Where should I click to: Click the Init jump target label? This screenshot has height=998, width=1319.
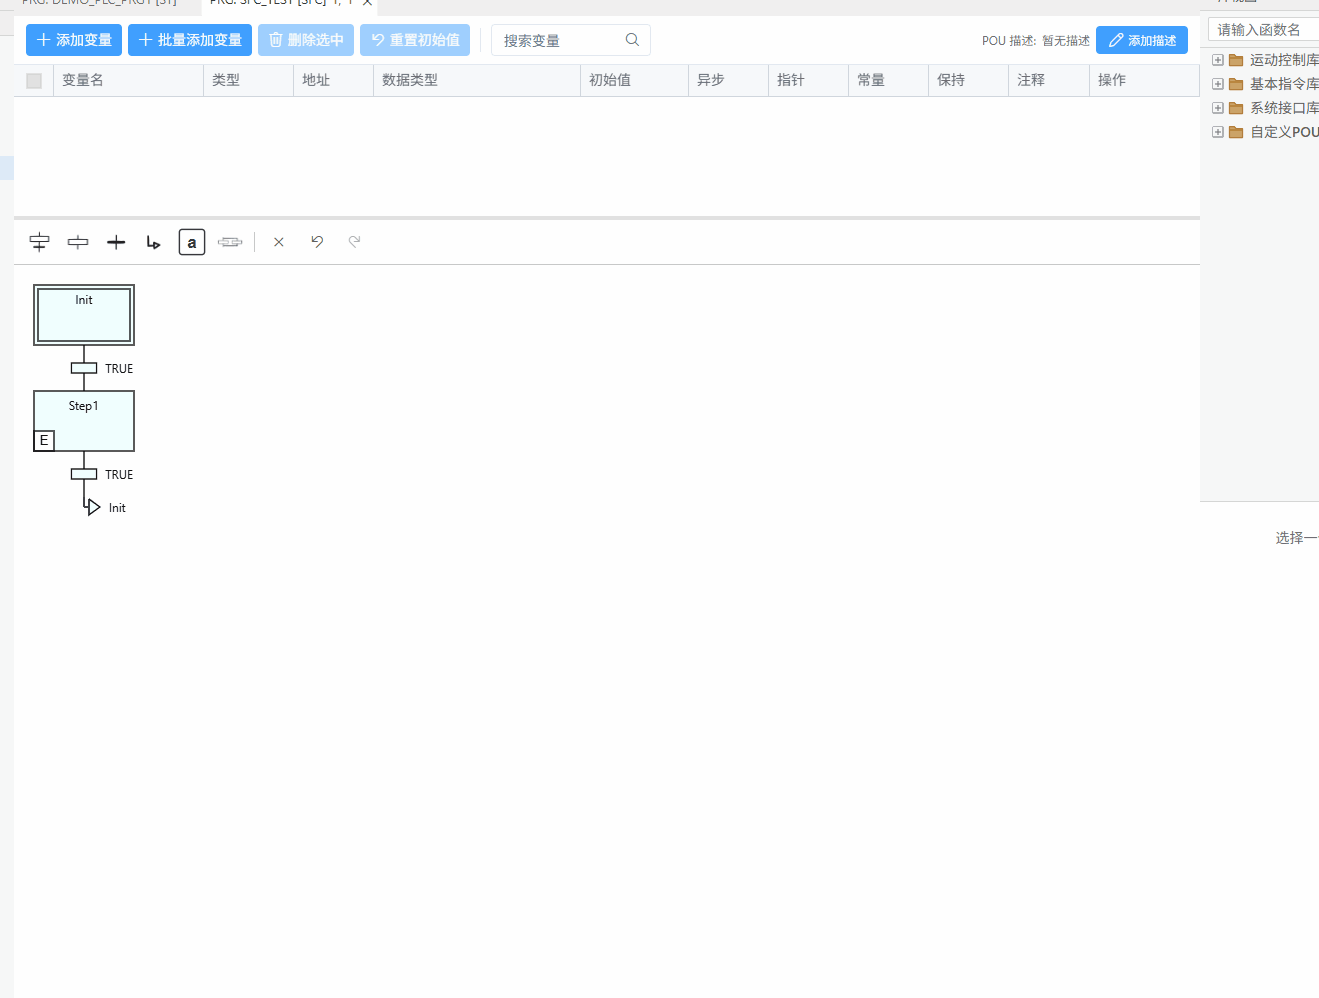pos(117,508)
